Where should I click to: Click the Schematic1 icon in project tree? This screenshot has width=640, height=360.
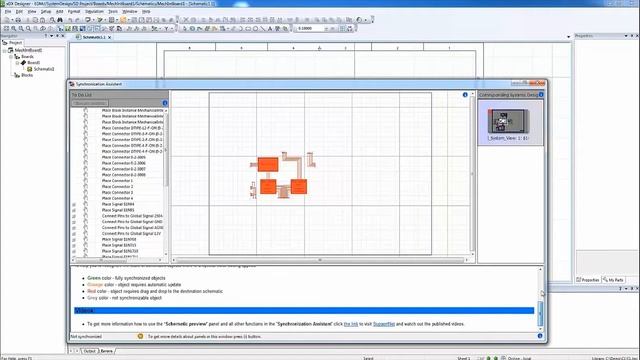tap(29, 69)
